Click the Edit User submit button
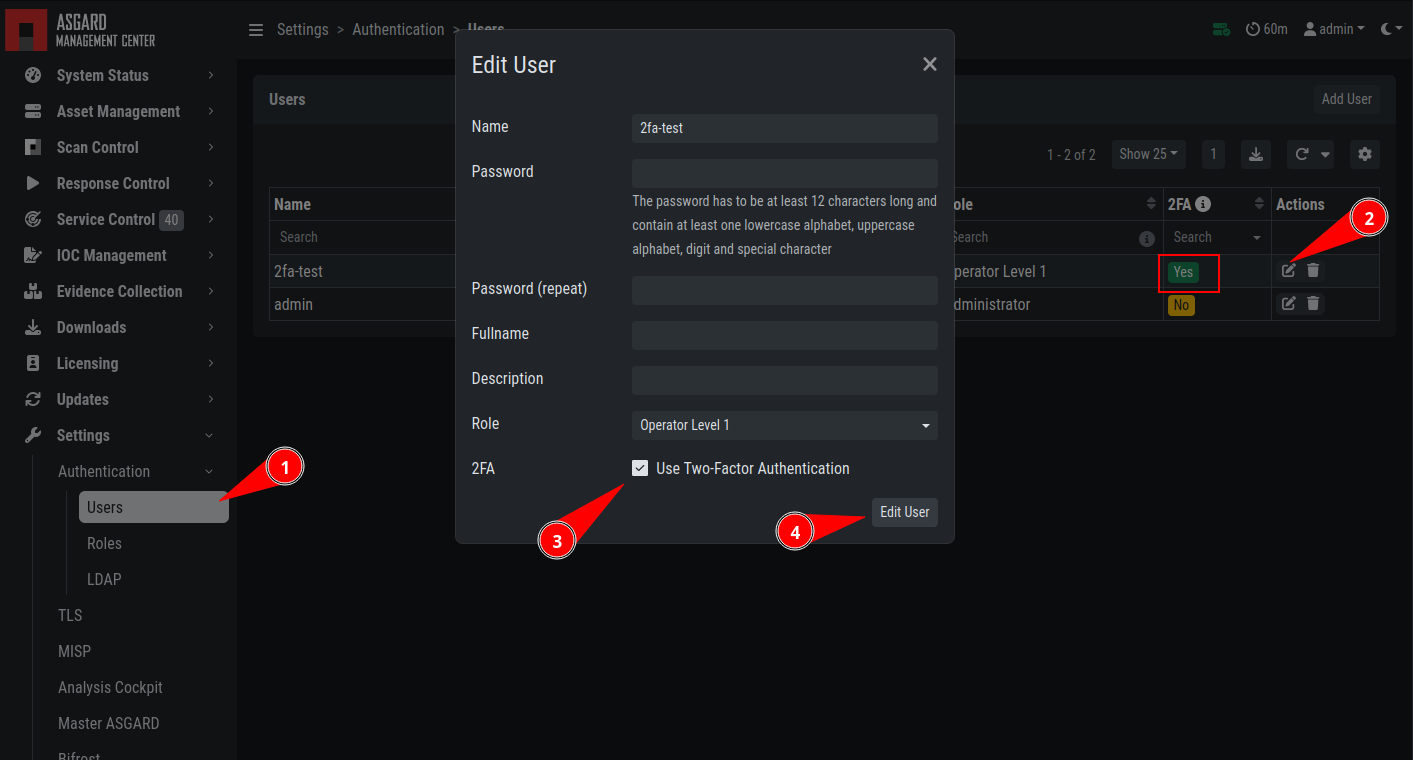Screen dimensions: 1413x760 point(904,512)
